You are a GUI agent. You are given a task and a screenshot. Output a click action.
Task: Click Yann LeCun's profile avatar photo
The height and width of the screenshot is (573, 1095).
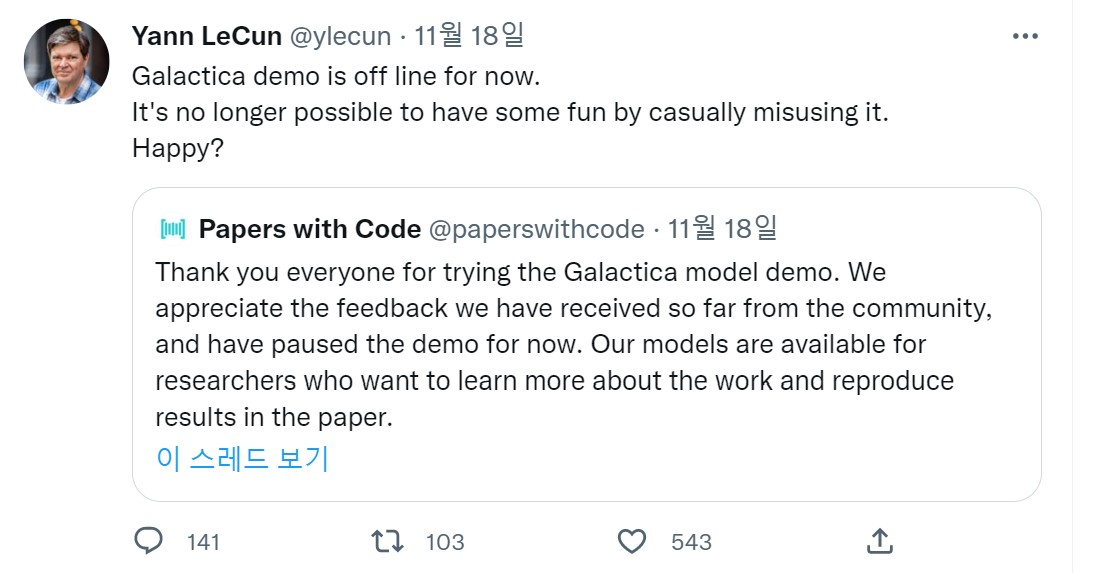point(67,62)
